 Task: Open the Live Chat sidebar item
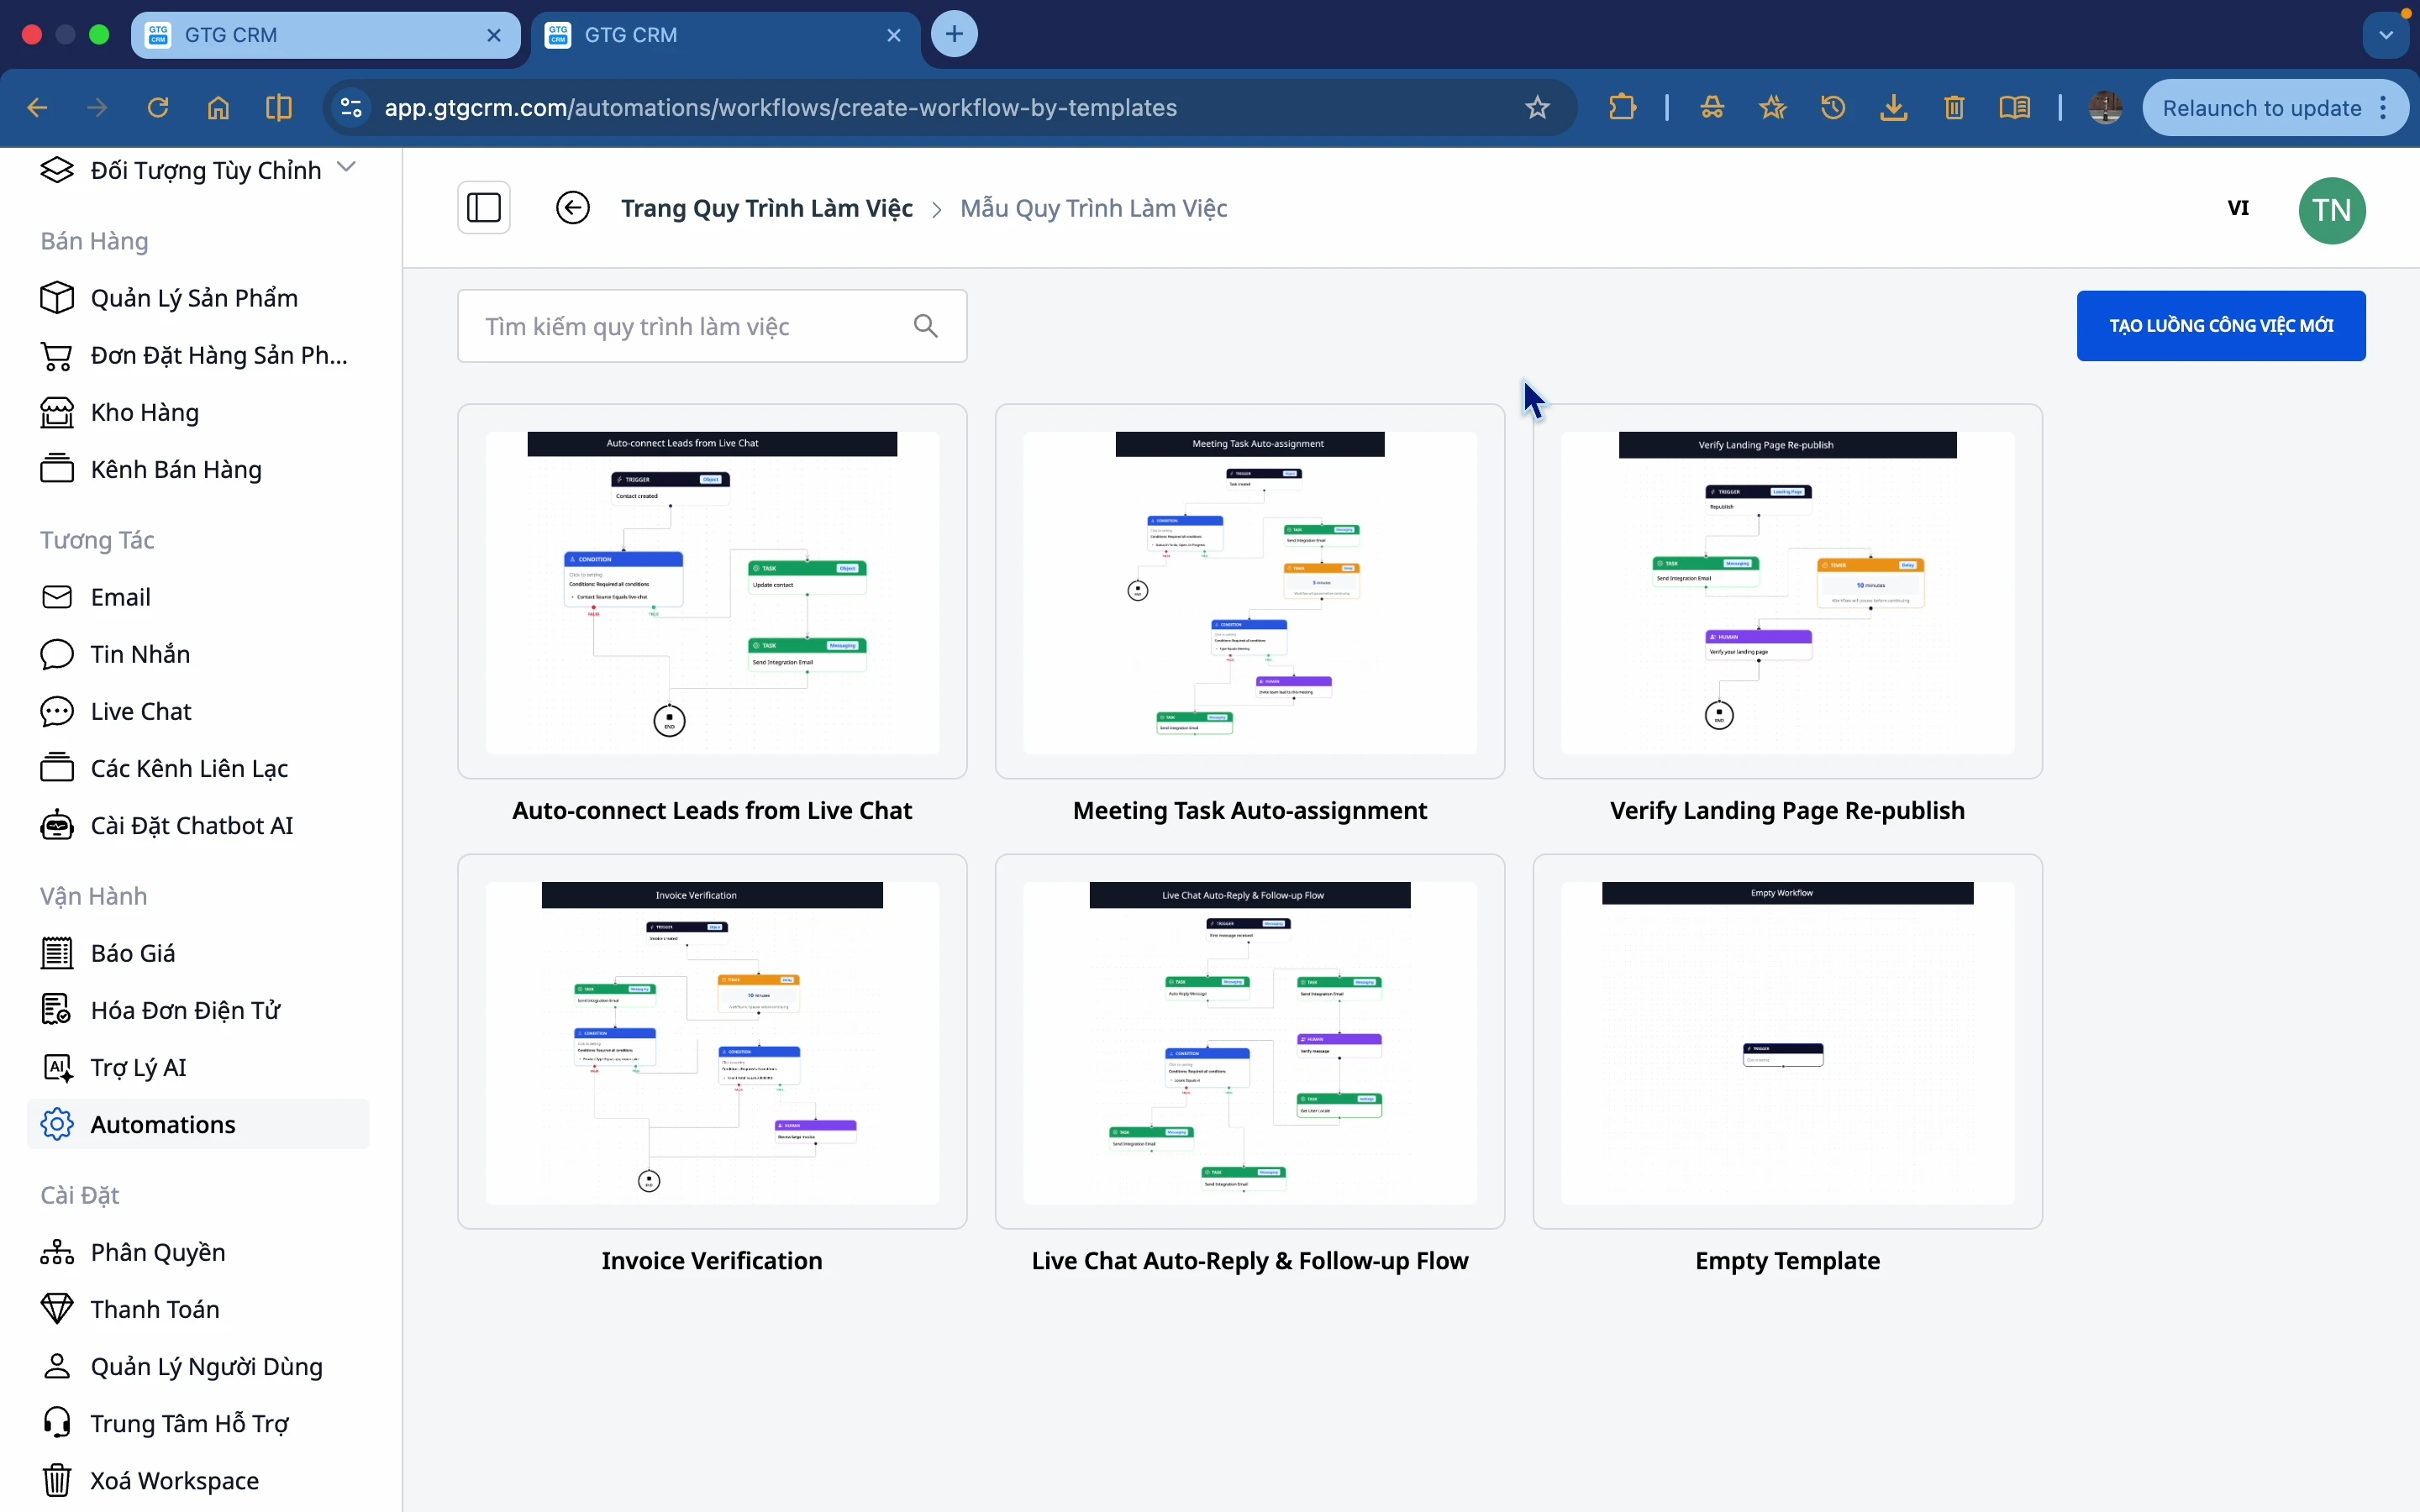click(x=140, y=711)
